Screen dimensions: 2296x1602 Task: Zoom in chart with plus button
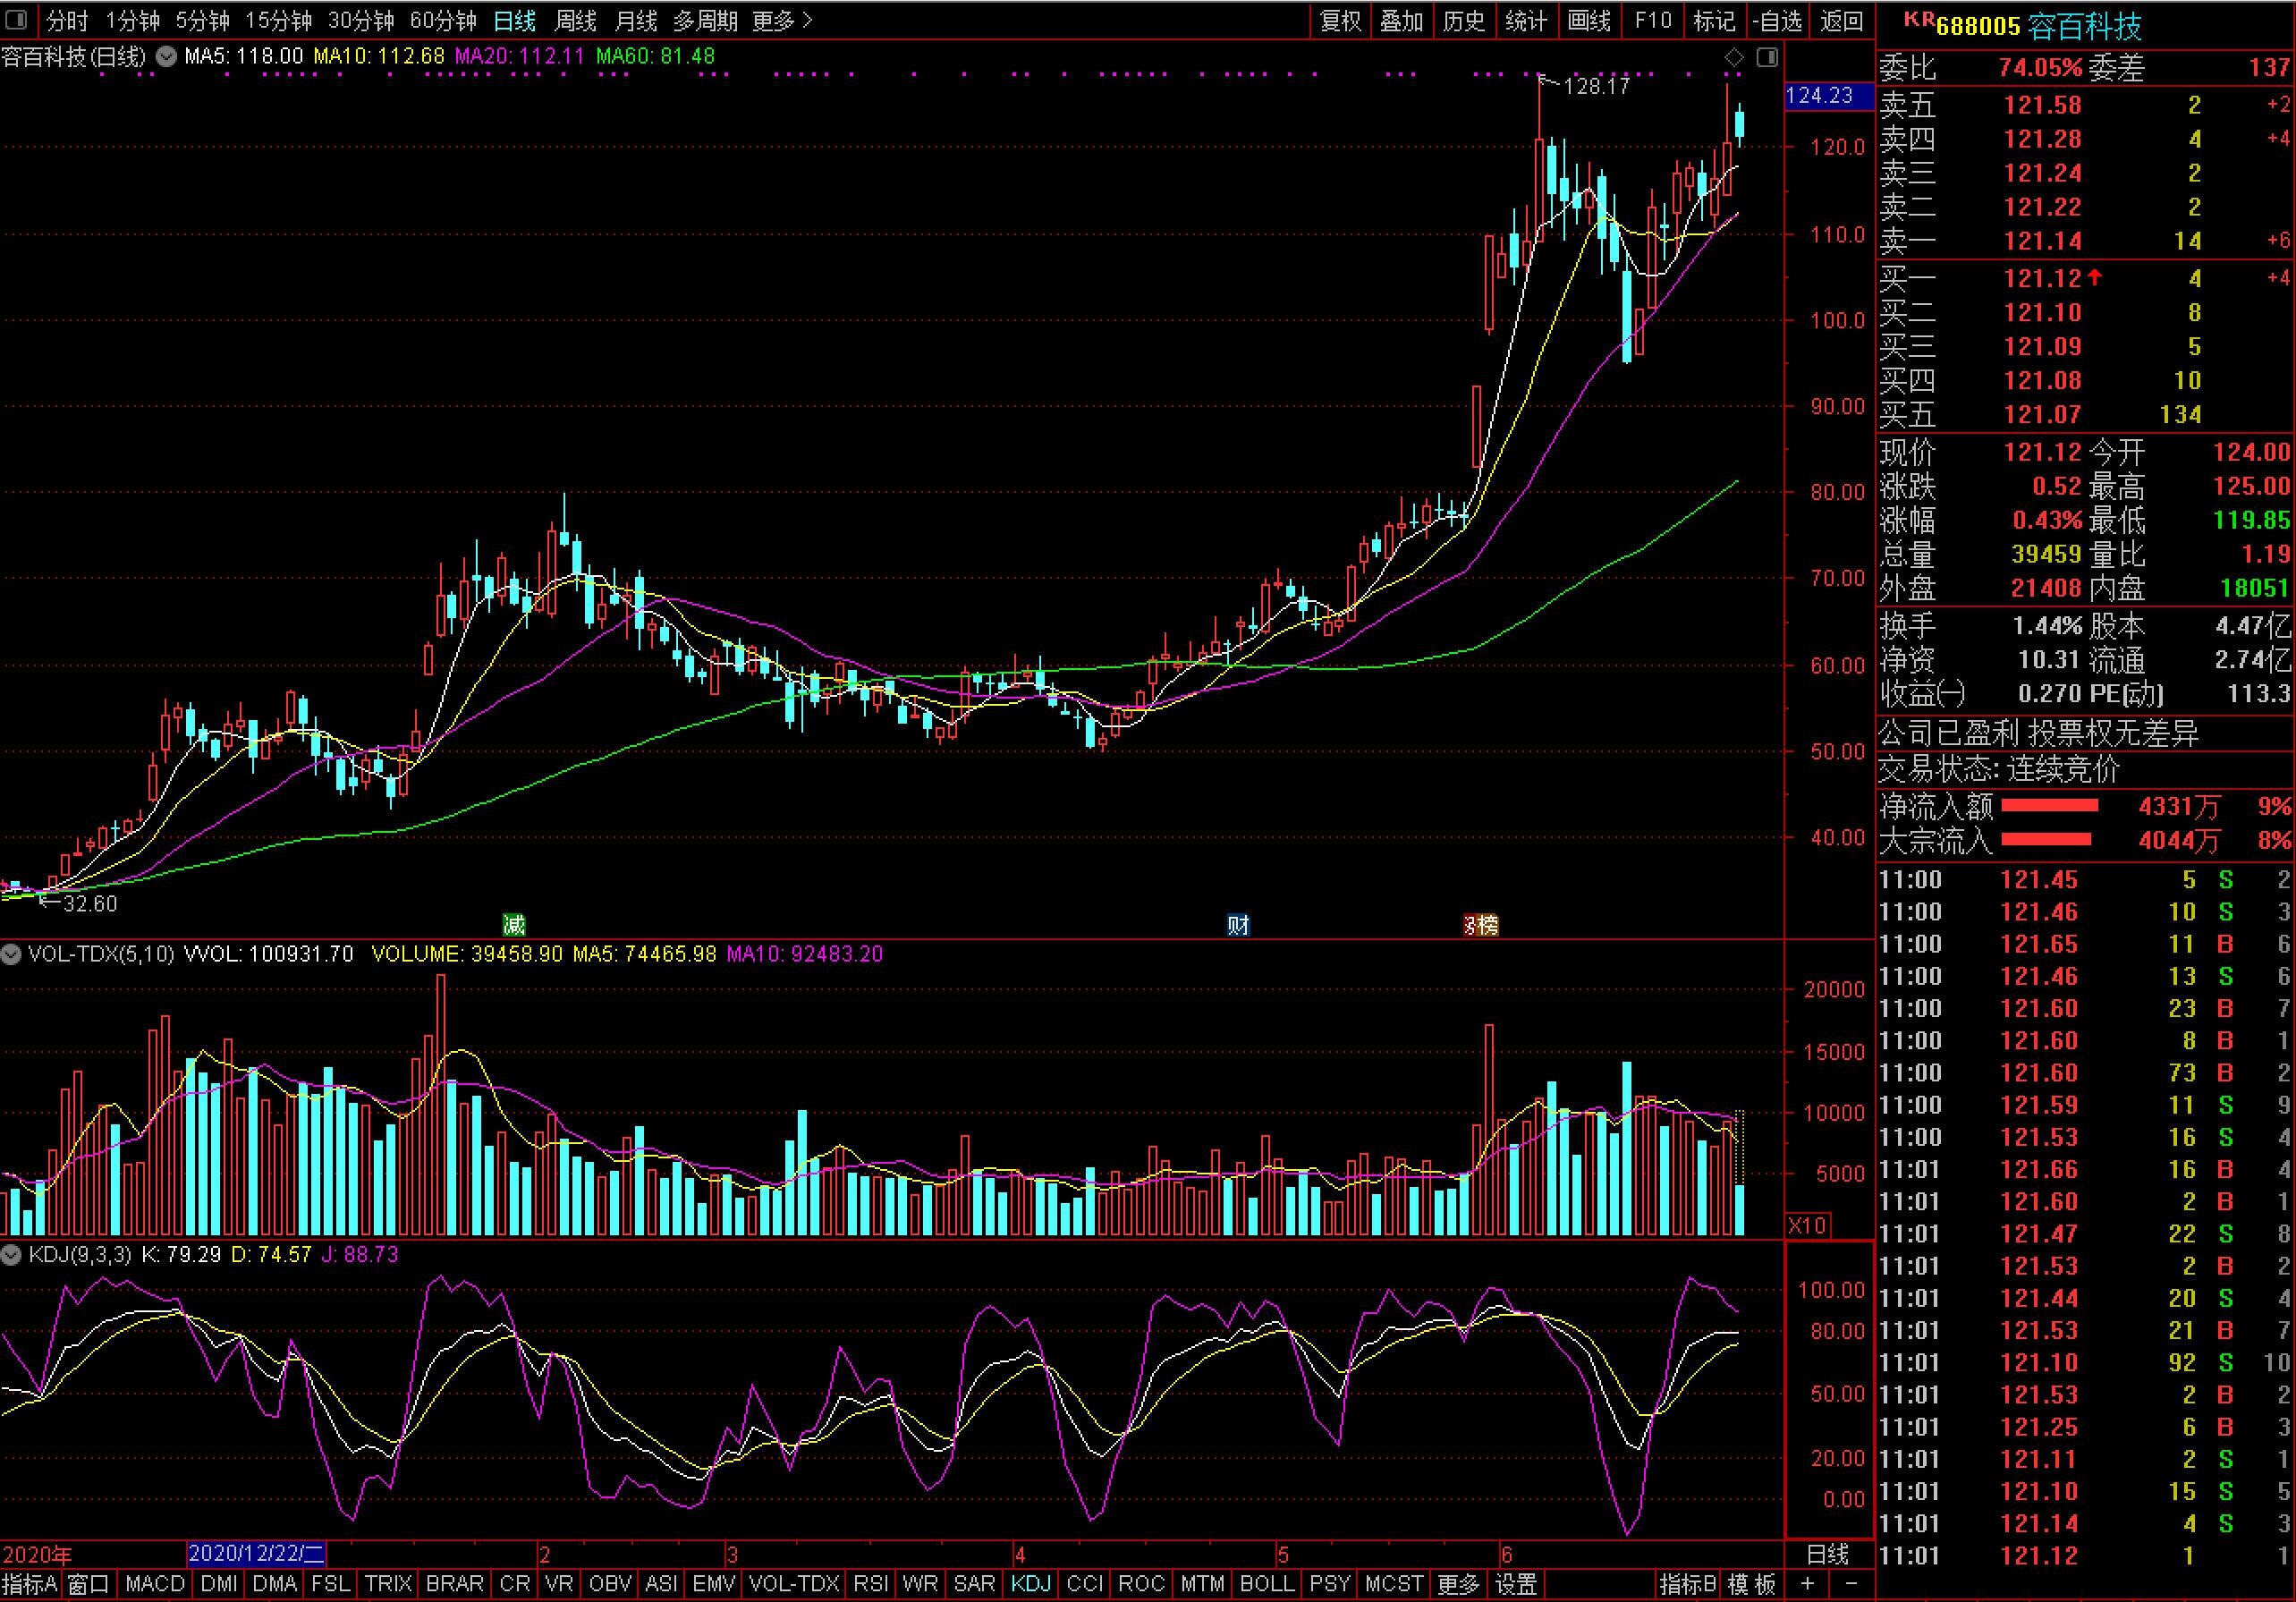(1807, 1584)
